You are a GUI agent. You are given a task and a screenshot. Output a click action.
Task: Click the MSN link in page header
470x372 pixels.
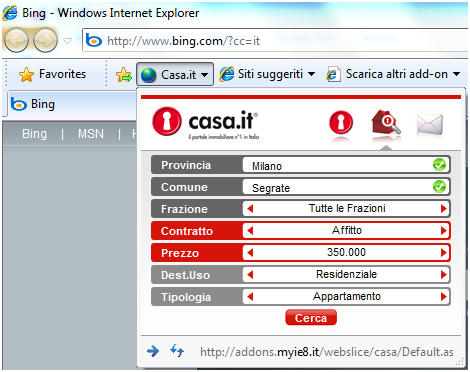coord(91,134)
